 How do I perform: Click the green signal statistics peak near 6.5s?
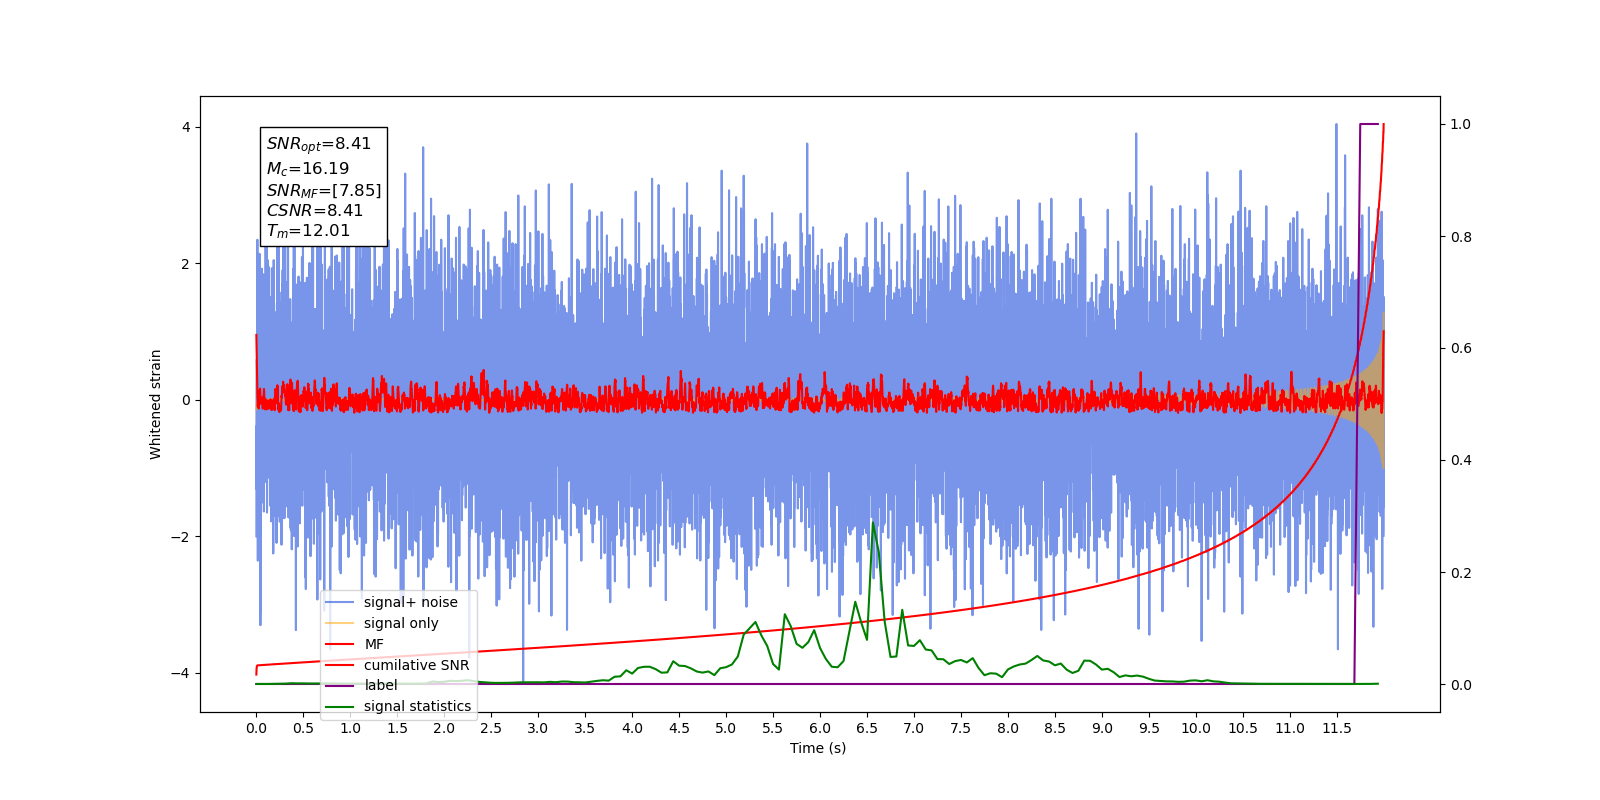[872, 523]
